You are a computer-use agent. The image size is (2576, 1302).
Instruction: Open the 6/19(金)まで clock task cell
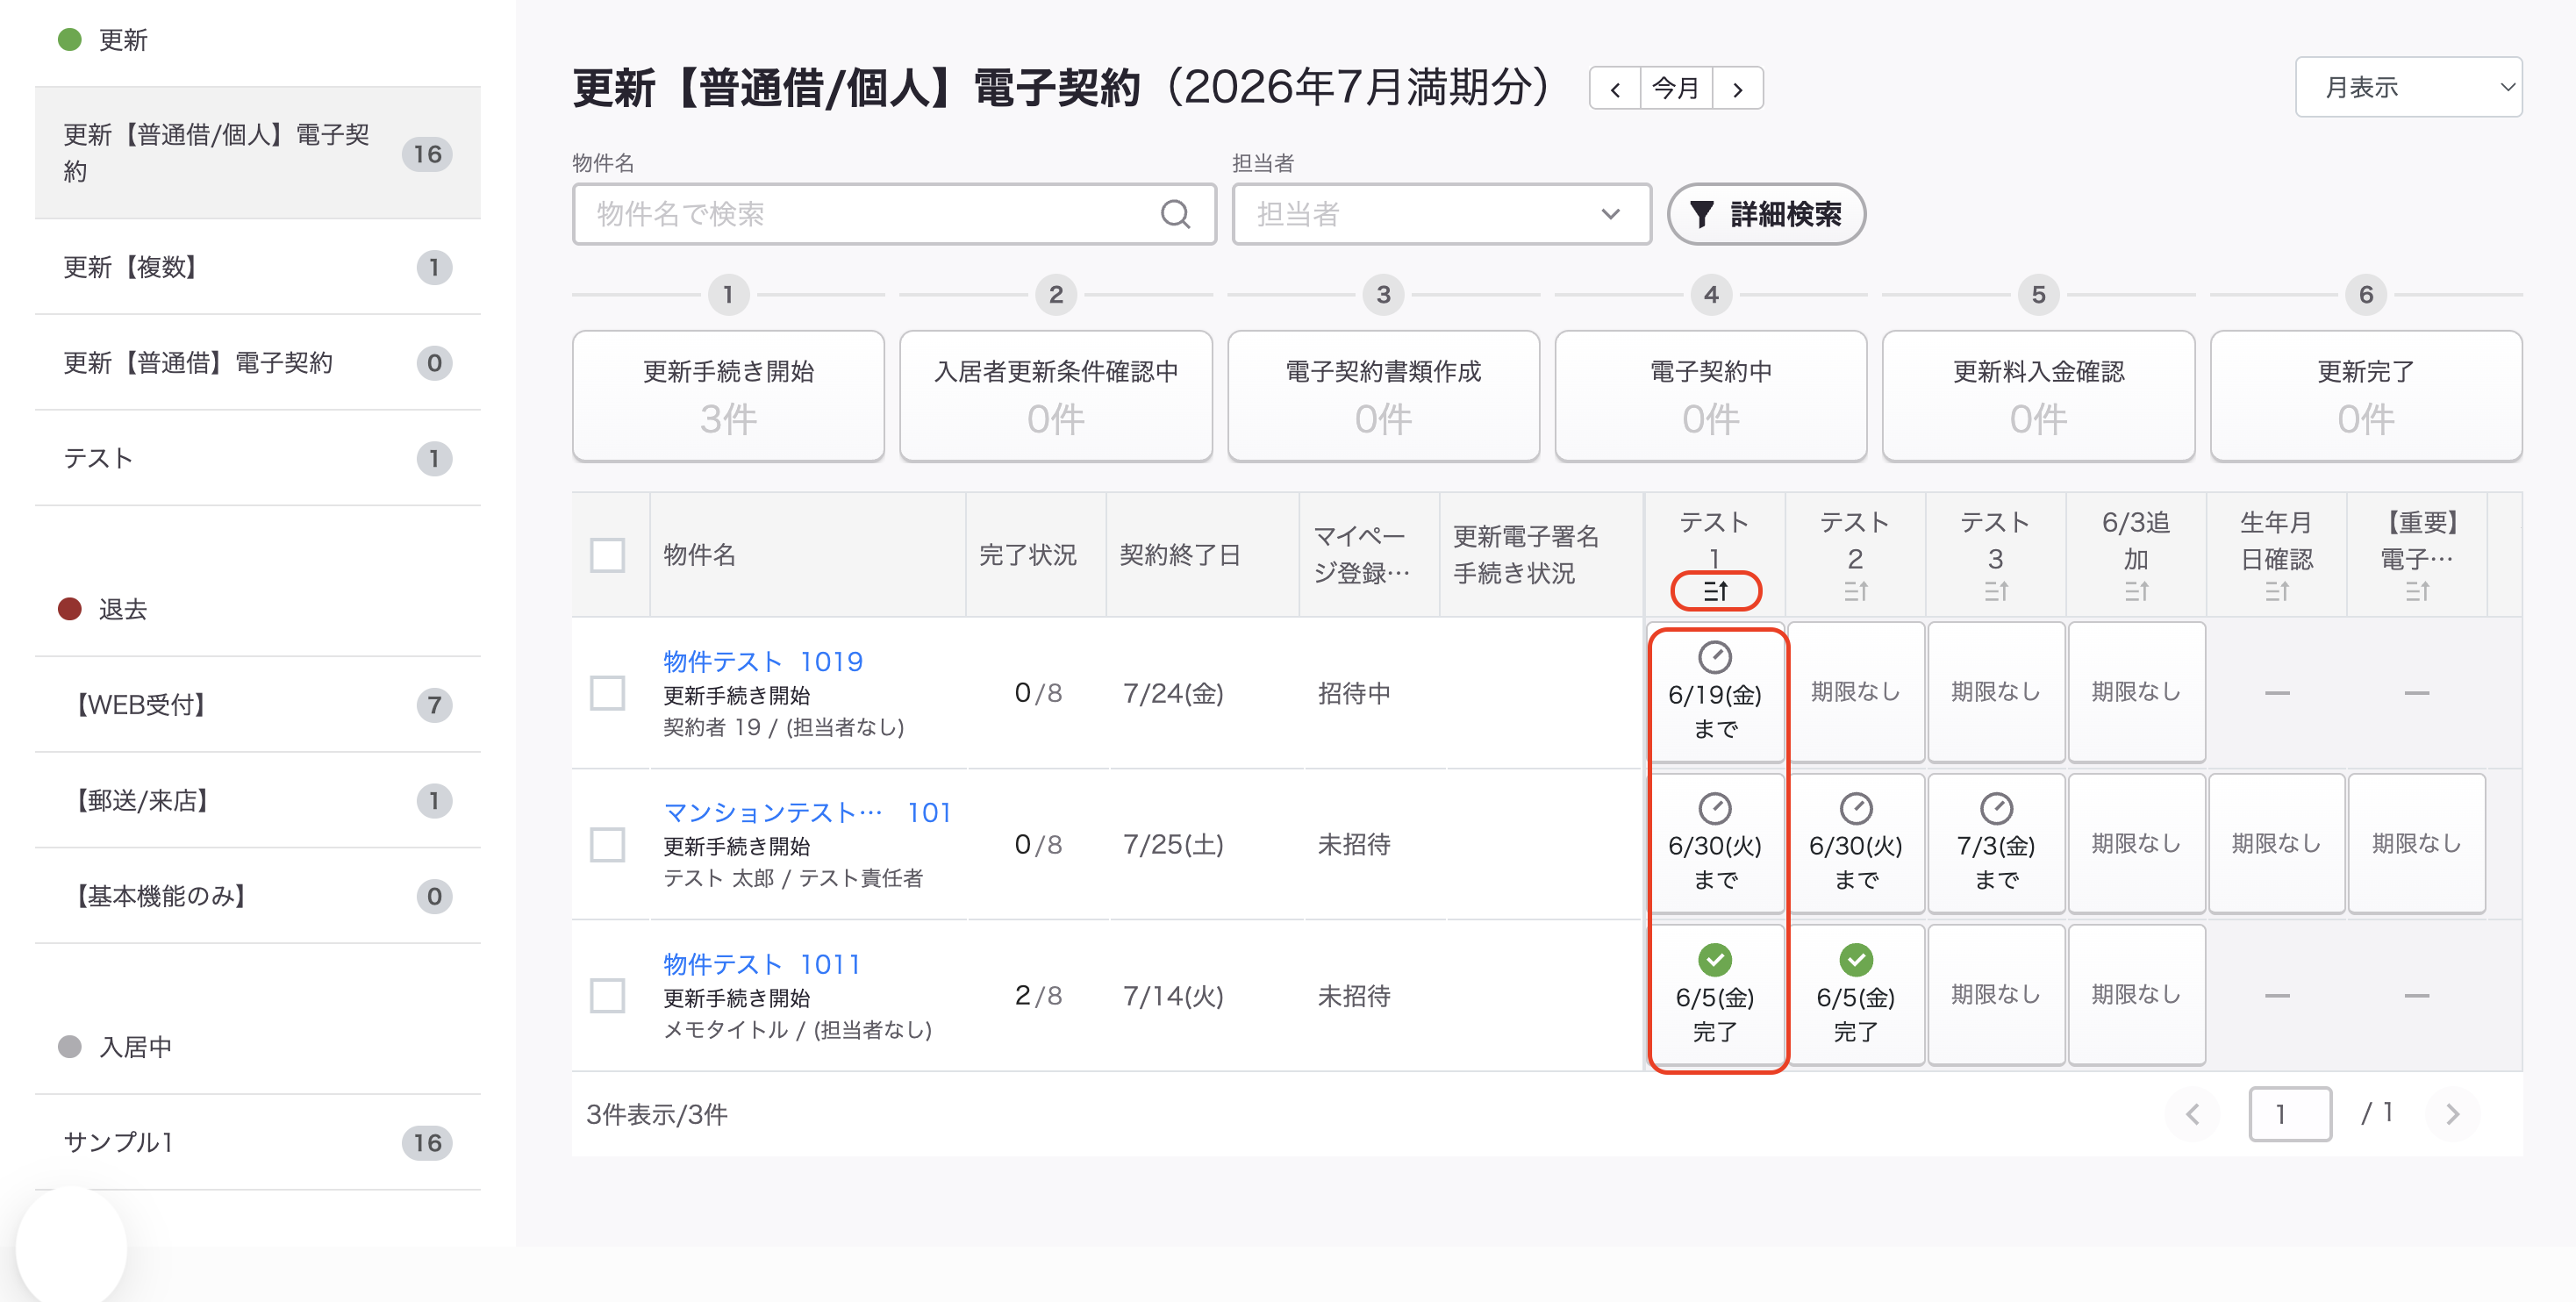(x=1715, y=692)
